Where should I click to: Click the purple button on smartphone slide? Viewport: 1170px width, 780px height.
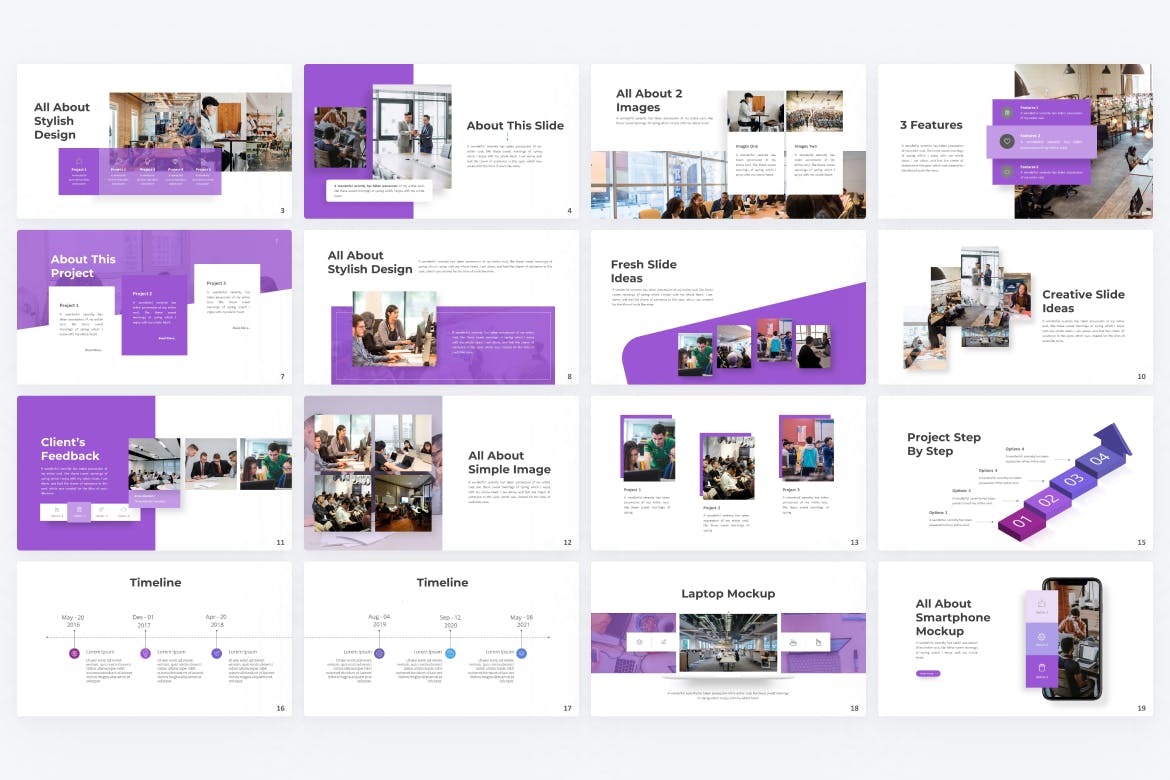pyautogui.click(x=927, y=673)
